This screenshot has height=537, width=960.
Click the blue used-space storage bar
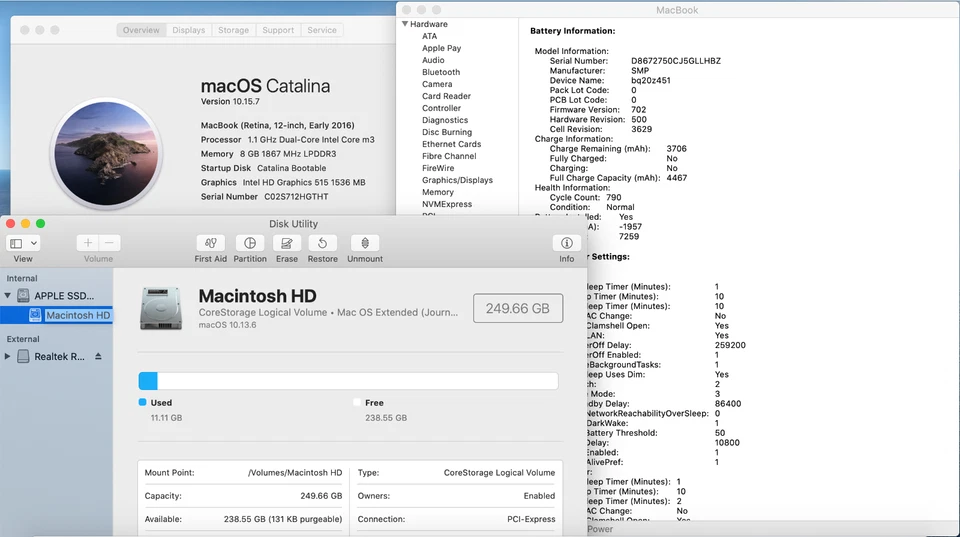148,381
